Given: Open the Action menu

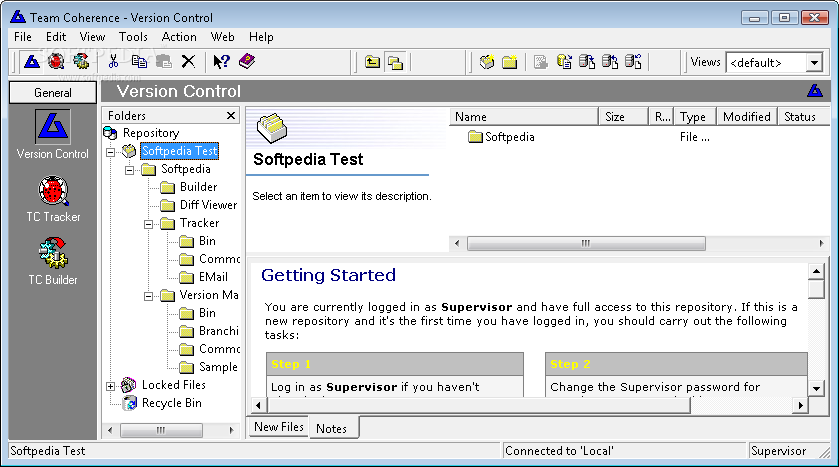Looking at the screenshot, I should tap(179, 37).
